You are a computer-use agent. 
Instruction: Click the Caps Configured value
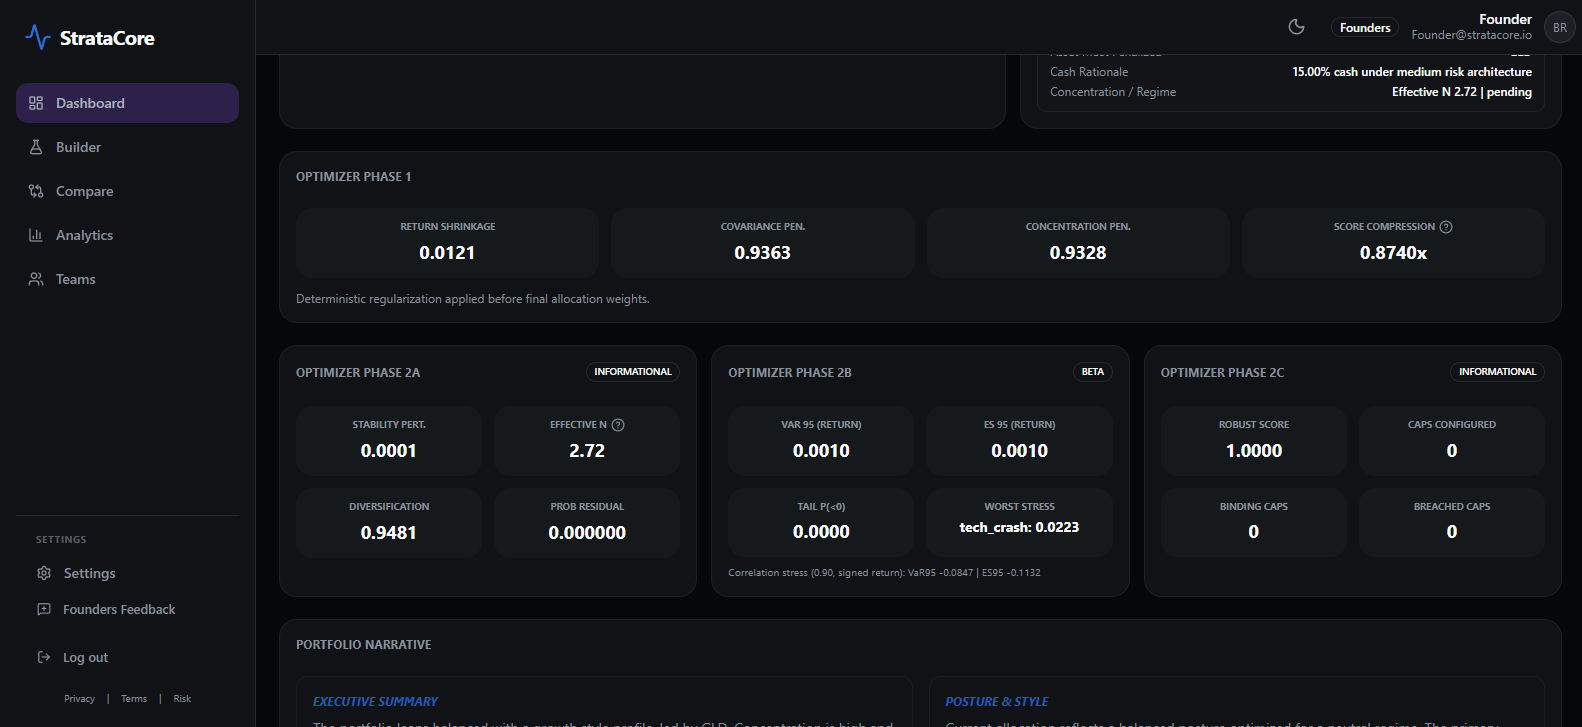pyautogui.click(x=1452, y=451)
